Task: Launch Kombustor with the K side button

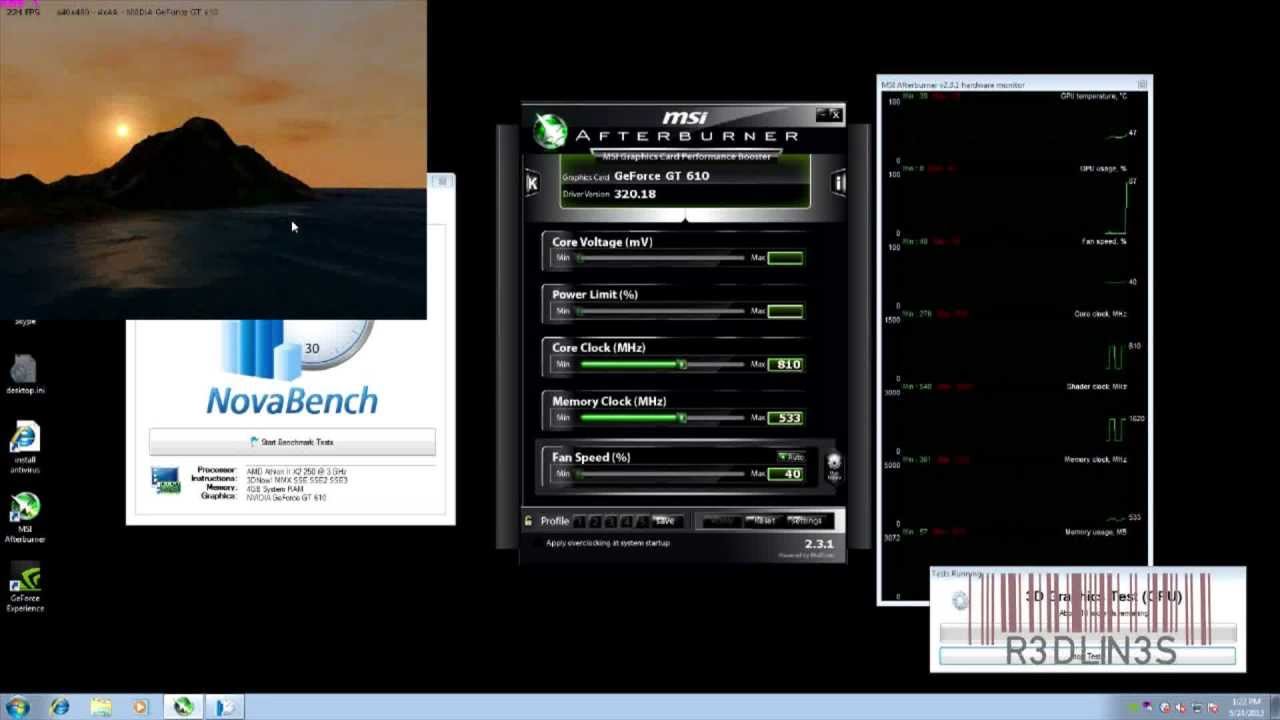Action: (532, 183)
